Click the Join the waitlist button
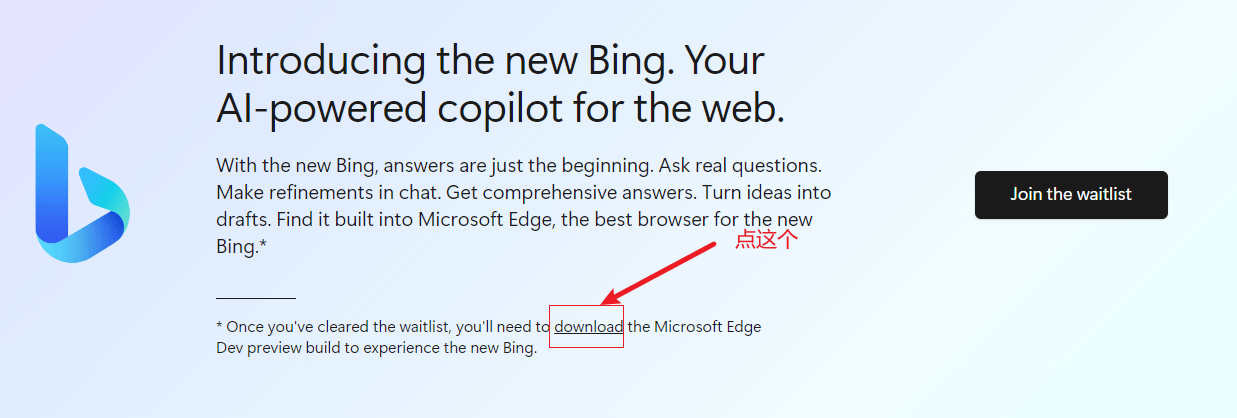Viewport: 1237px width, 418px height. tap(1071, 194)
